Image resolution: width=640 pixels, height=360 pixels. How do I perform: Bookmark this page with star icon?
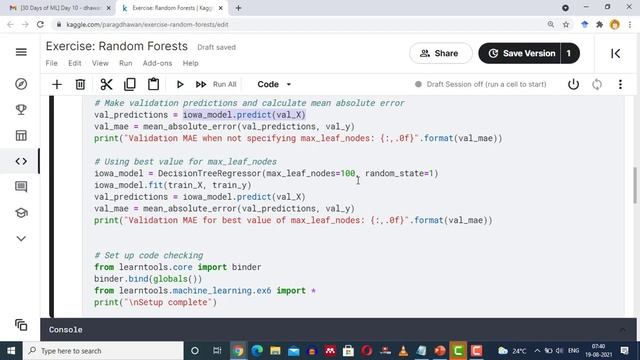566,24
